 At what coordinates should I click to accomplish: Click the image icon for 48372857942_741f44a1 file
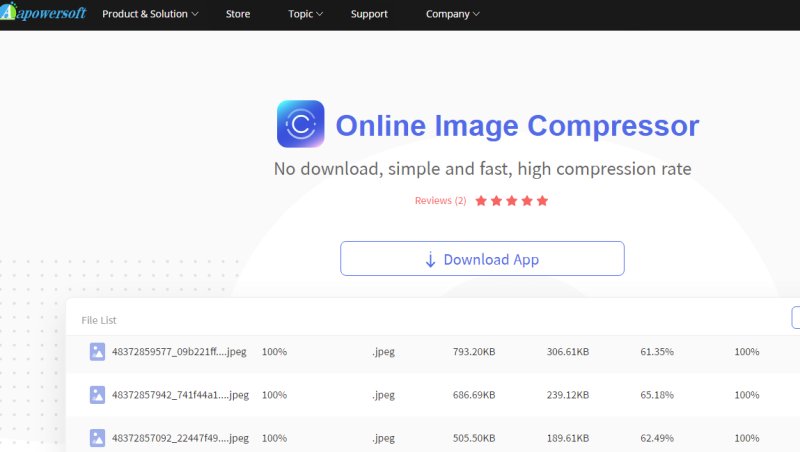pos(97,395)
